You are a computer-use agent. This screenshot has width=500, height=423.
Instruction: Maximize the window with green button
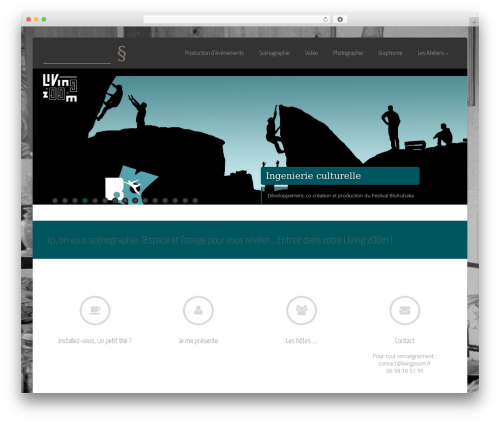44,20
